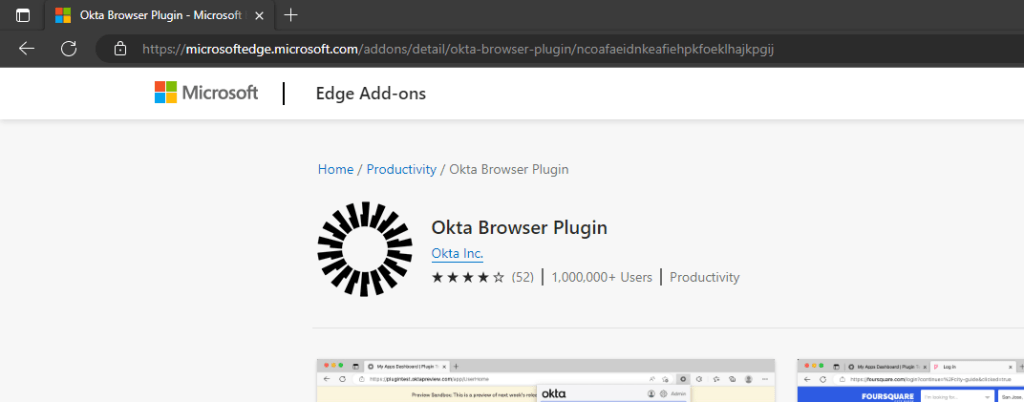Click the Okta sunburst logo image
This screenshot has width=1024, height=402.
pyautogui.click(x=364, y=250)
